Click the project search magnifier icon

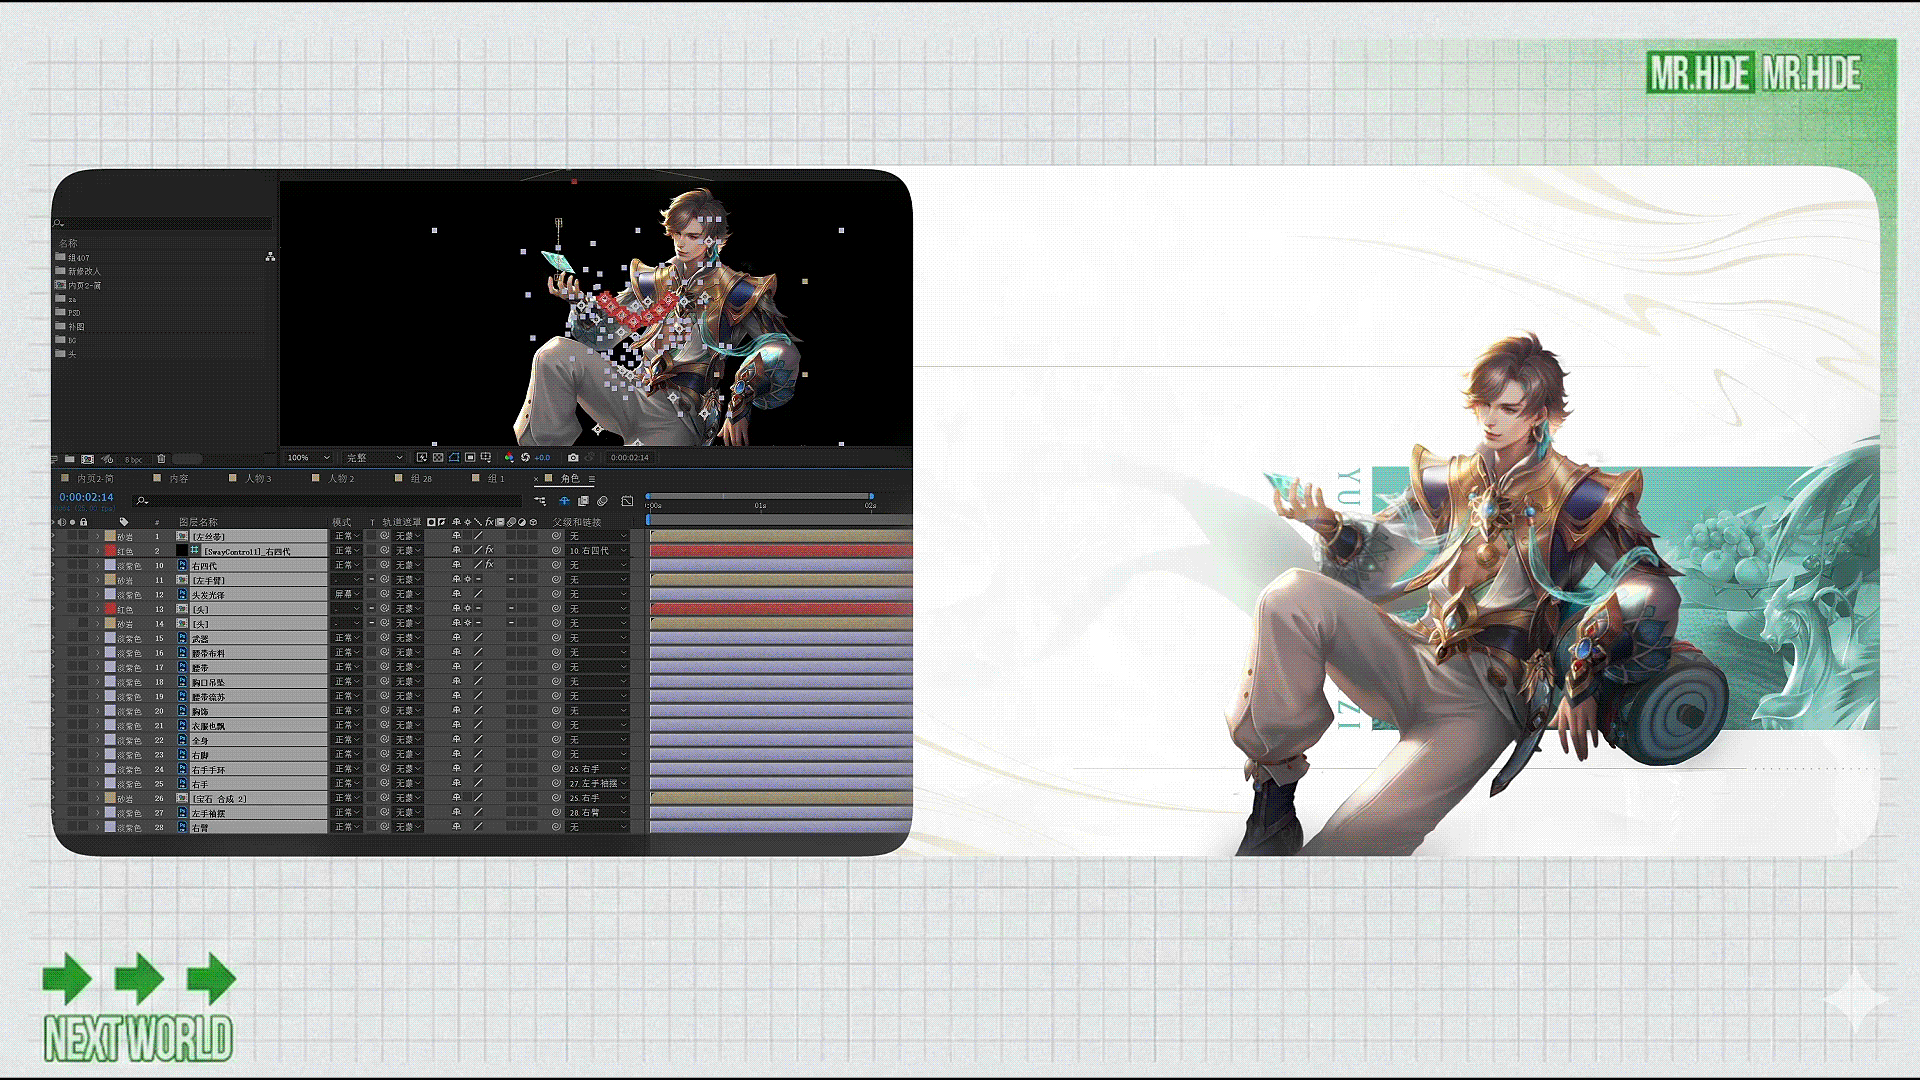[x=58, y=223]
